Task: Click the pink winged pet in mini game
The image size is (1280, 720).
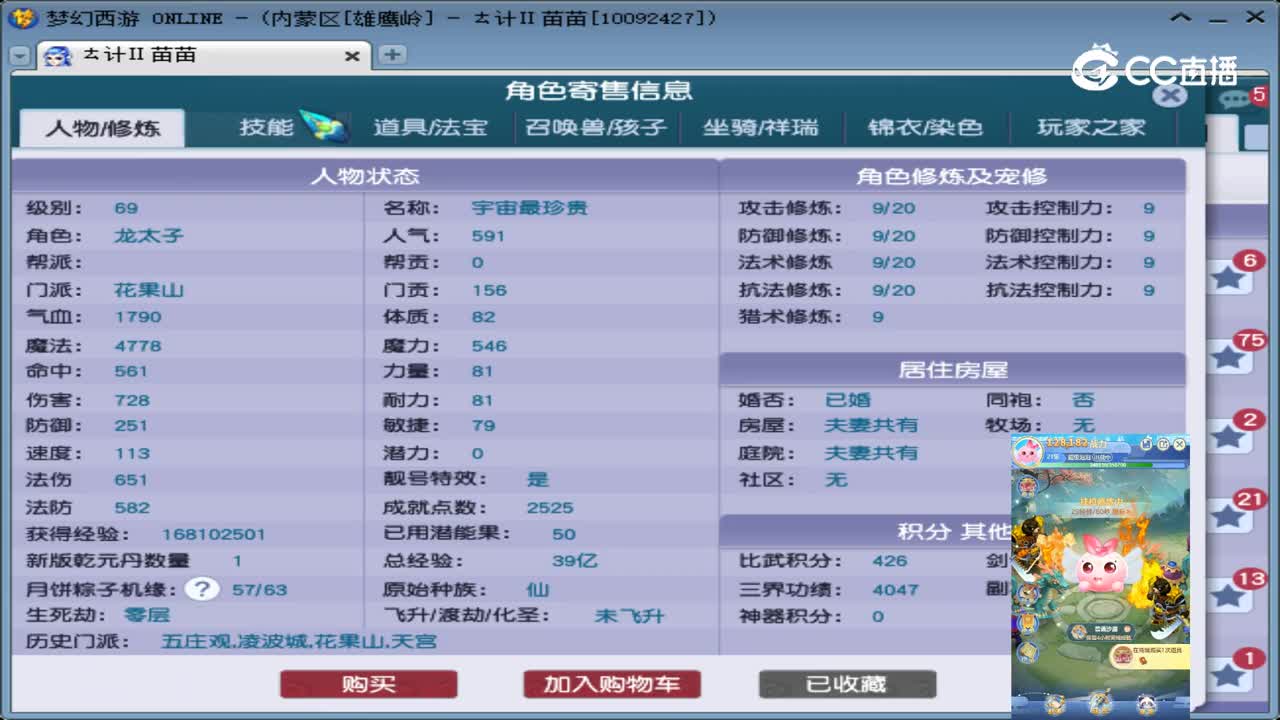Action: pos(1102,562)
